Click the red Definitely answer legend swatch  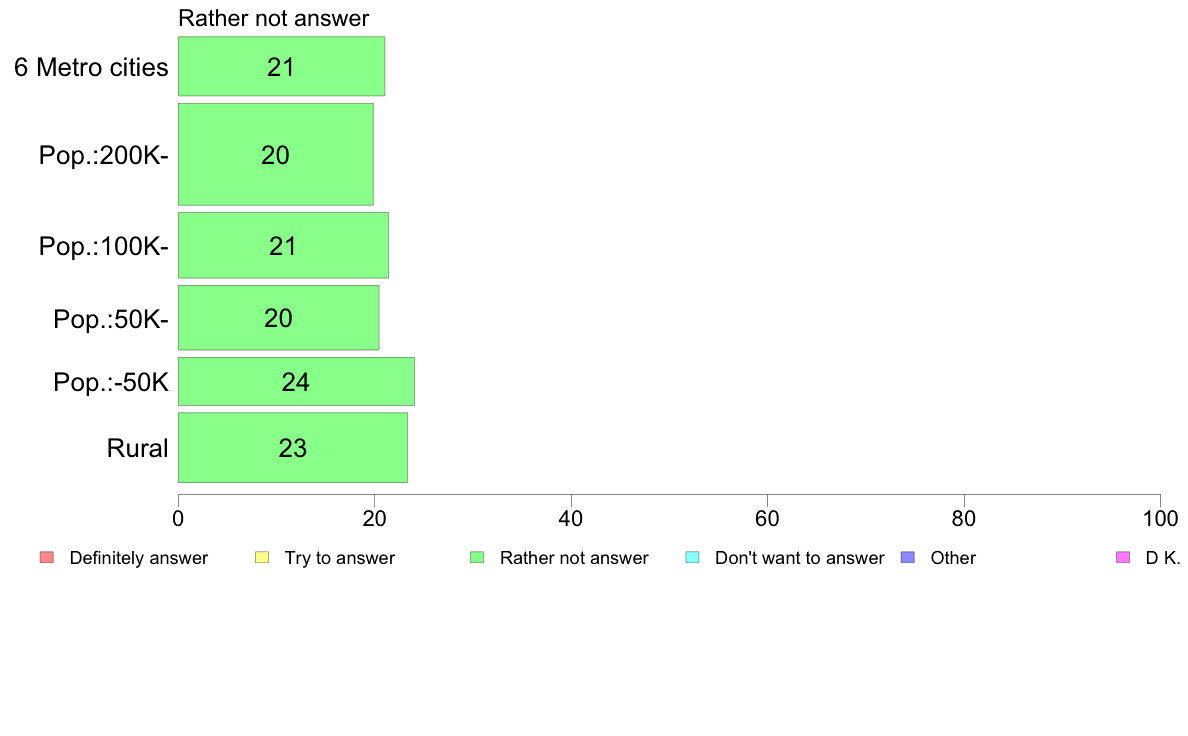coord(47,557)
